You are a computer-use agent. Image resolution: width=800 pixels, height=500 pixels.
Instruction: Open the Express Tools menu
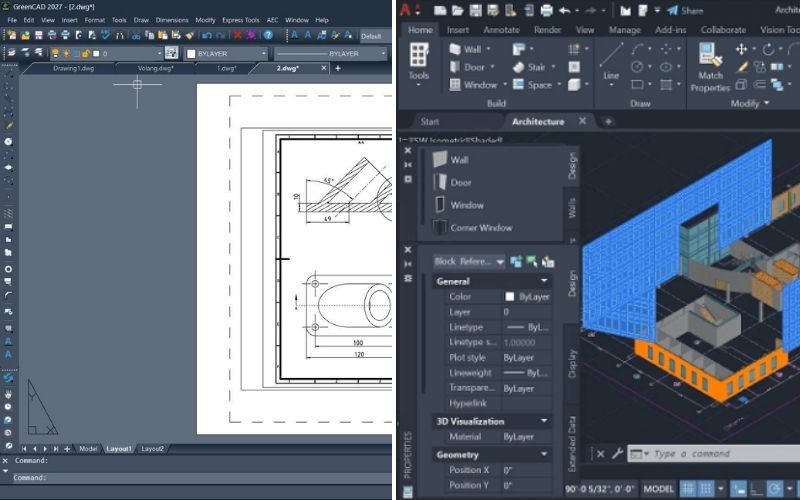coord(240,20)
